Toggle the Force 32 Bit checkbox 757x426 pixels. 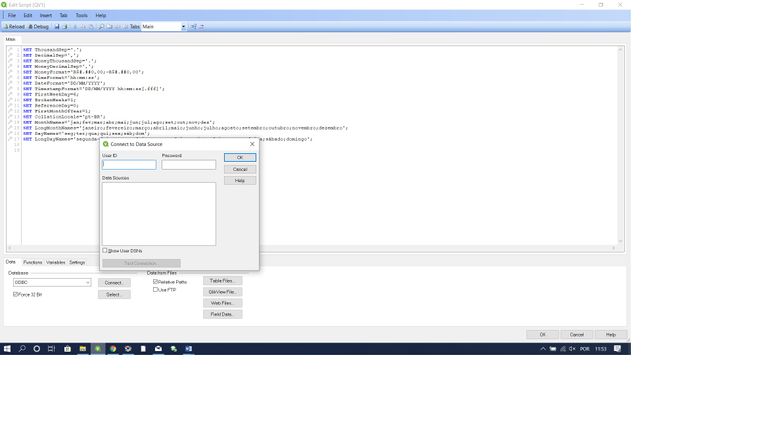pos(15,294)
